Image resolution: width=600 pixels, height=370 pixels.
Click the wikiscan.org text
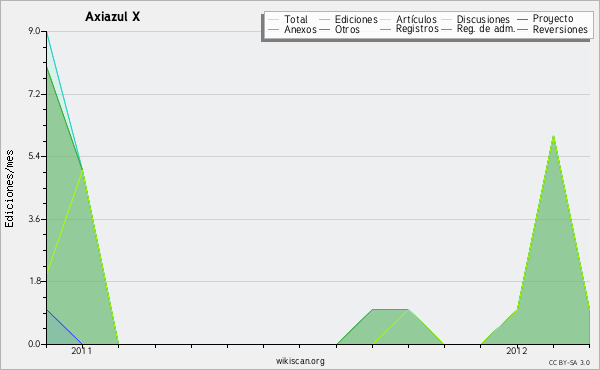pyautogui.click(x=300, y=361)
